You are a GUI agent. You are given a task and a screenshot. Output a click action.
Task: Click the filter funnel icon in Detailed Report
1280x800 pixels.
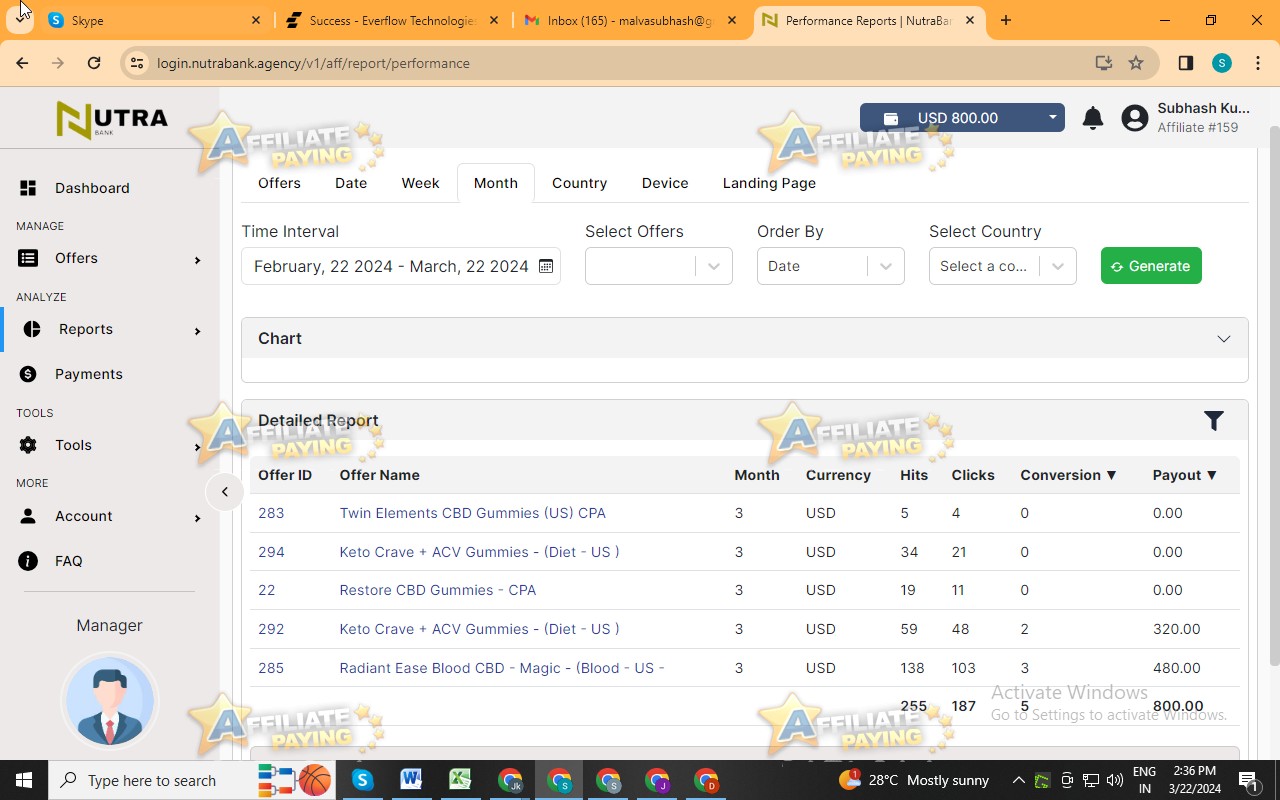click(1214, 421)
